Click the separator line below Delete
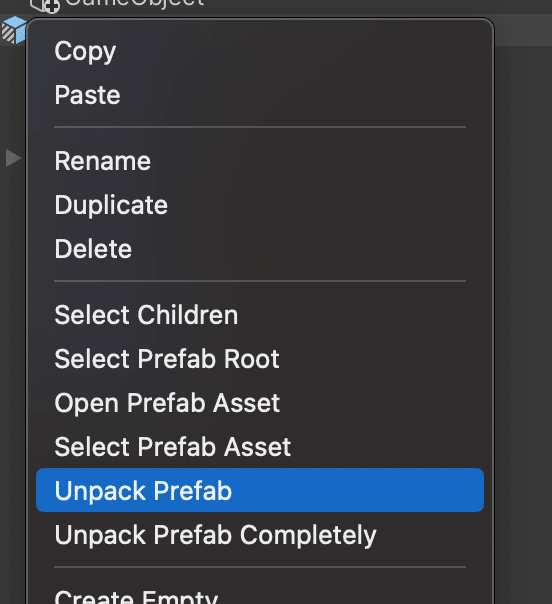Image resolution: width=552 pixels, height=604 pixels. 260,281
